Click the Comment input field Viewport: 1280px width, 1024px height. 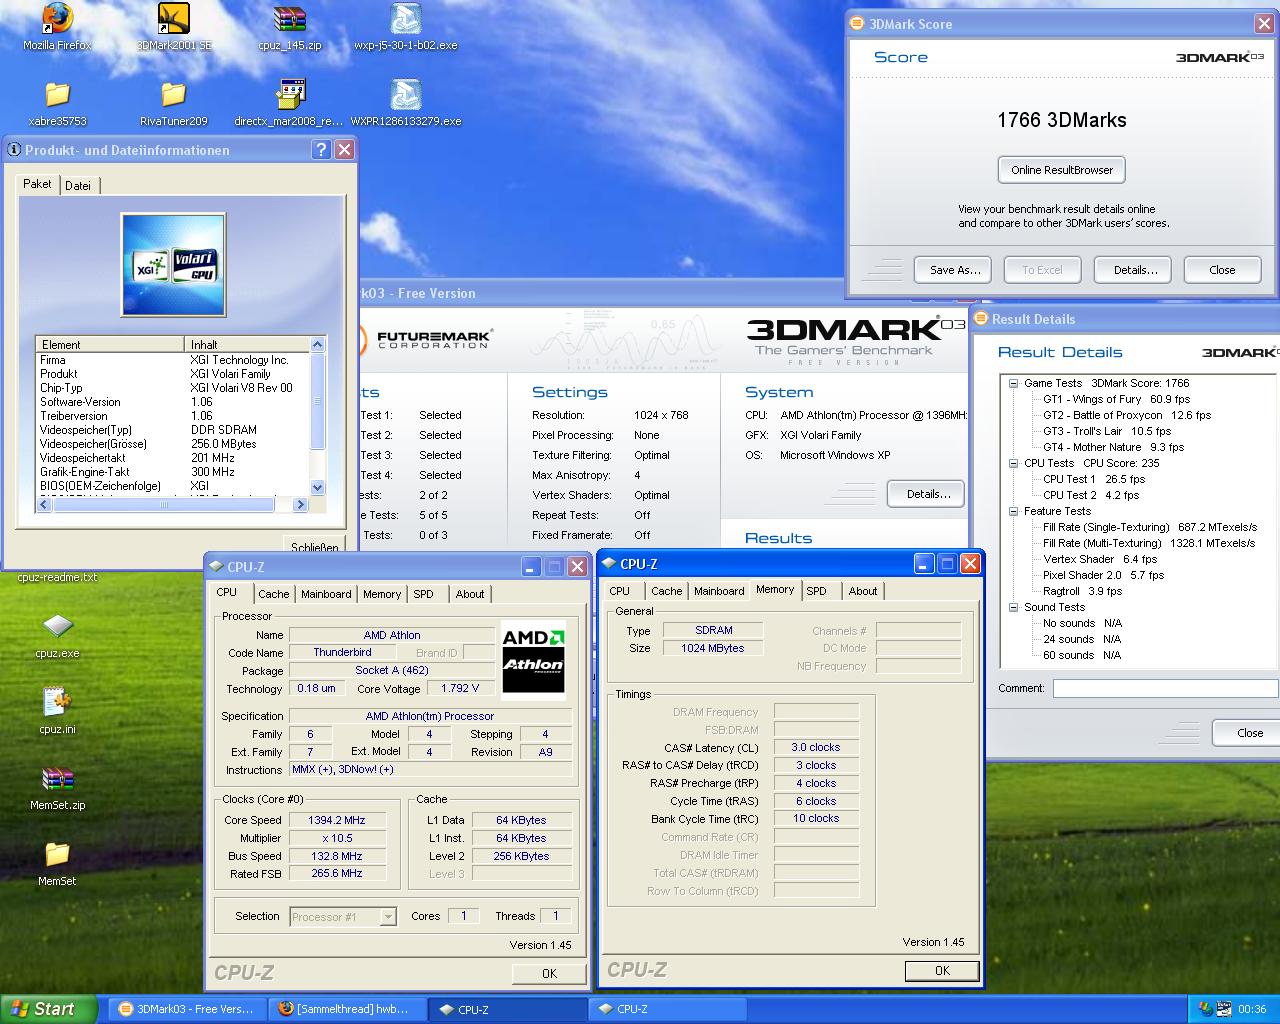[1165, 688]
